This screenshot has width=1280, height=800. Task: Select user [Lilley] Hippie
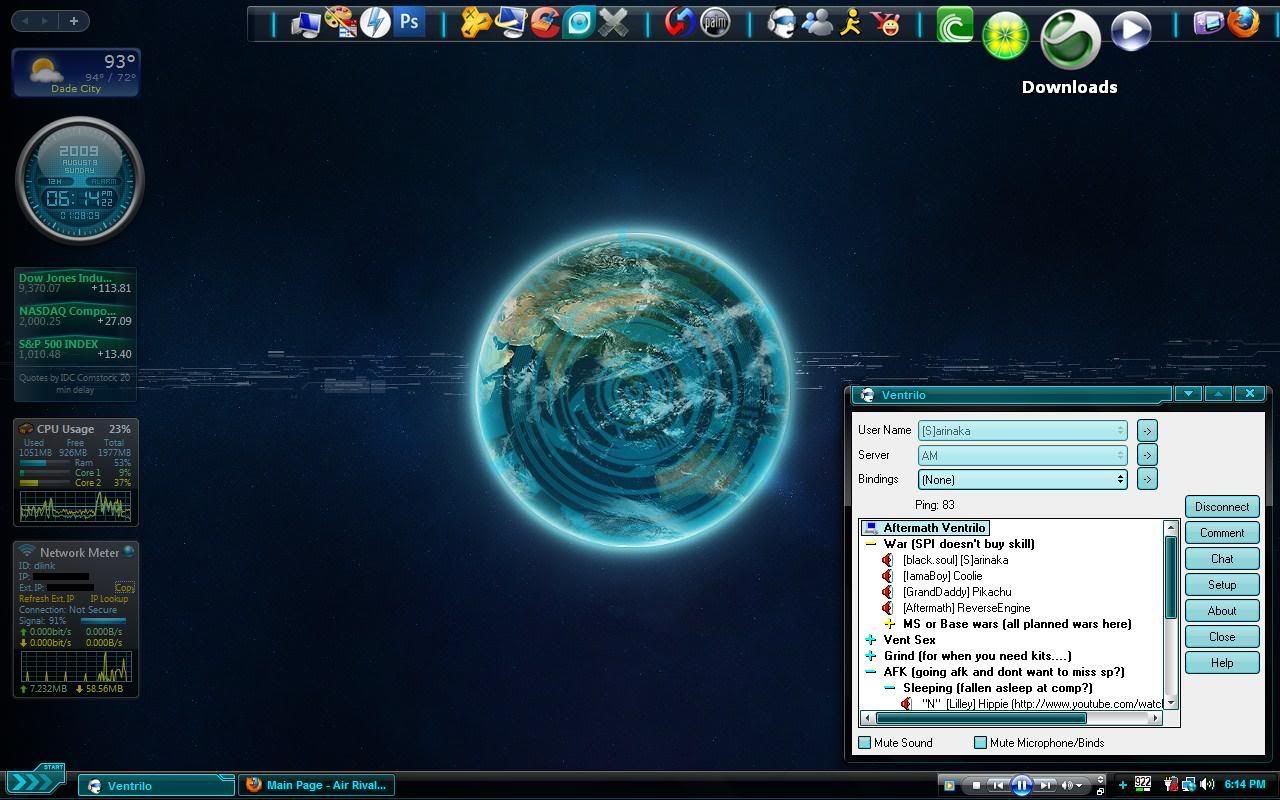coord(1042,704)
